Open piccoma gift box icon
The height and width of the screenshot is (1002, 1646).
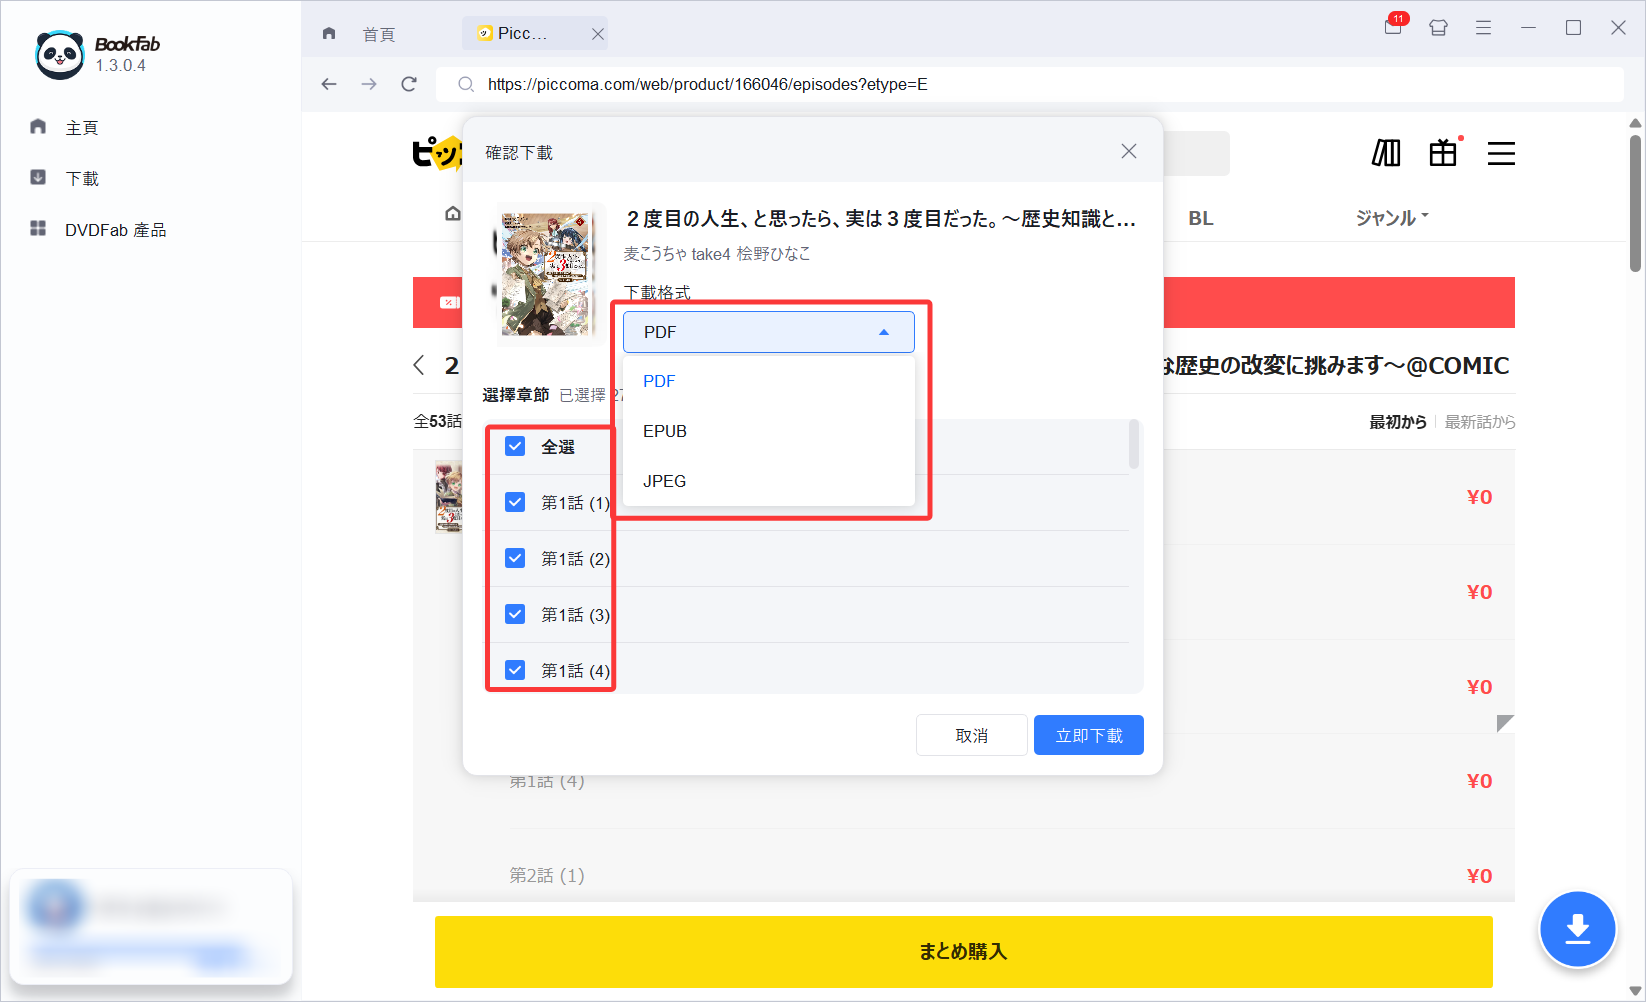pos(1444,152)
